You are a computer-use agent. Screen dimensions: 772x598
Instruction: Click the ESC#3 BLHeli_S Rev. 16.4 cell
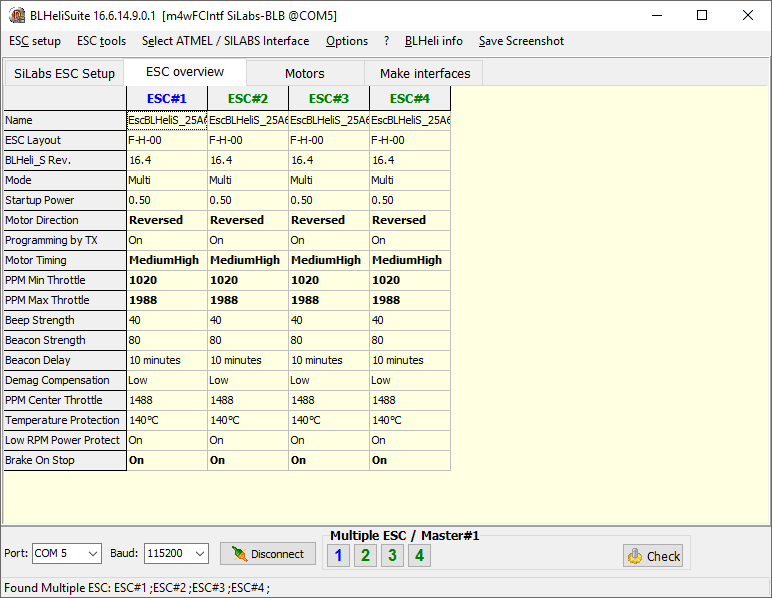pyautogui.click(x=329, y=160)
